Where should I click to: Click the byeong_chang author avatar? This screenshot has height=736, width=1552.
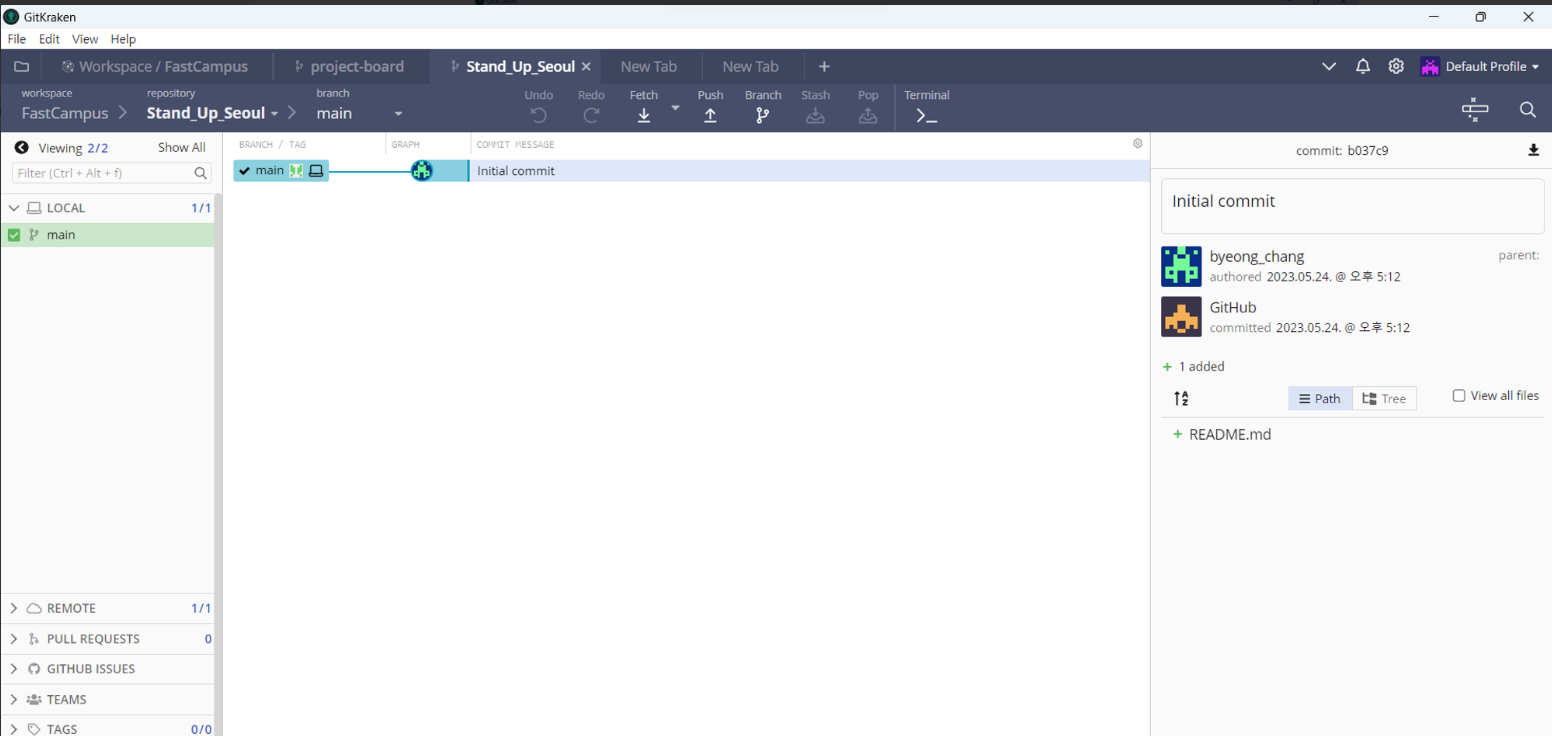pyautogui.click(x=1181, y=266)
